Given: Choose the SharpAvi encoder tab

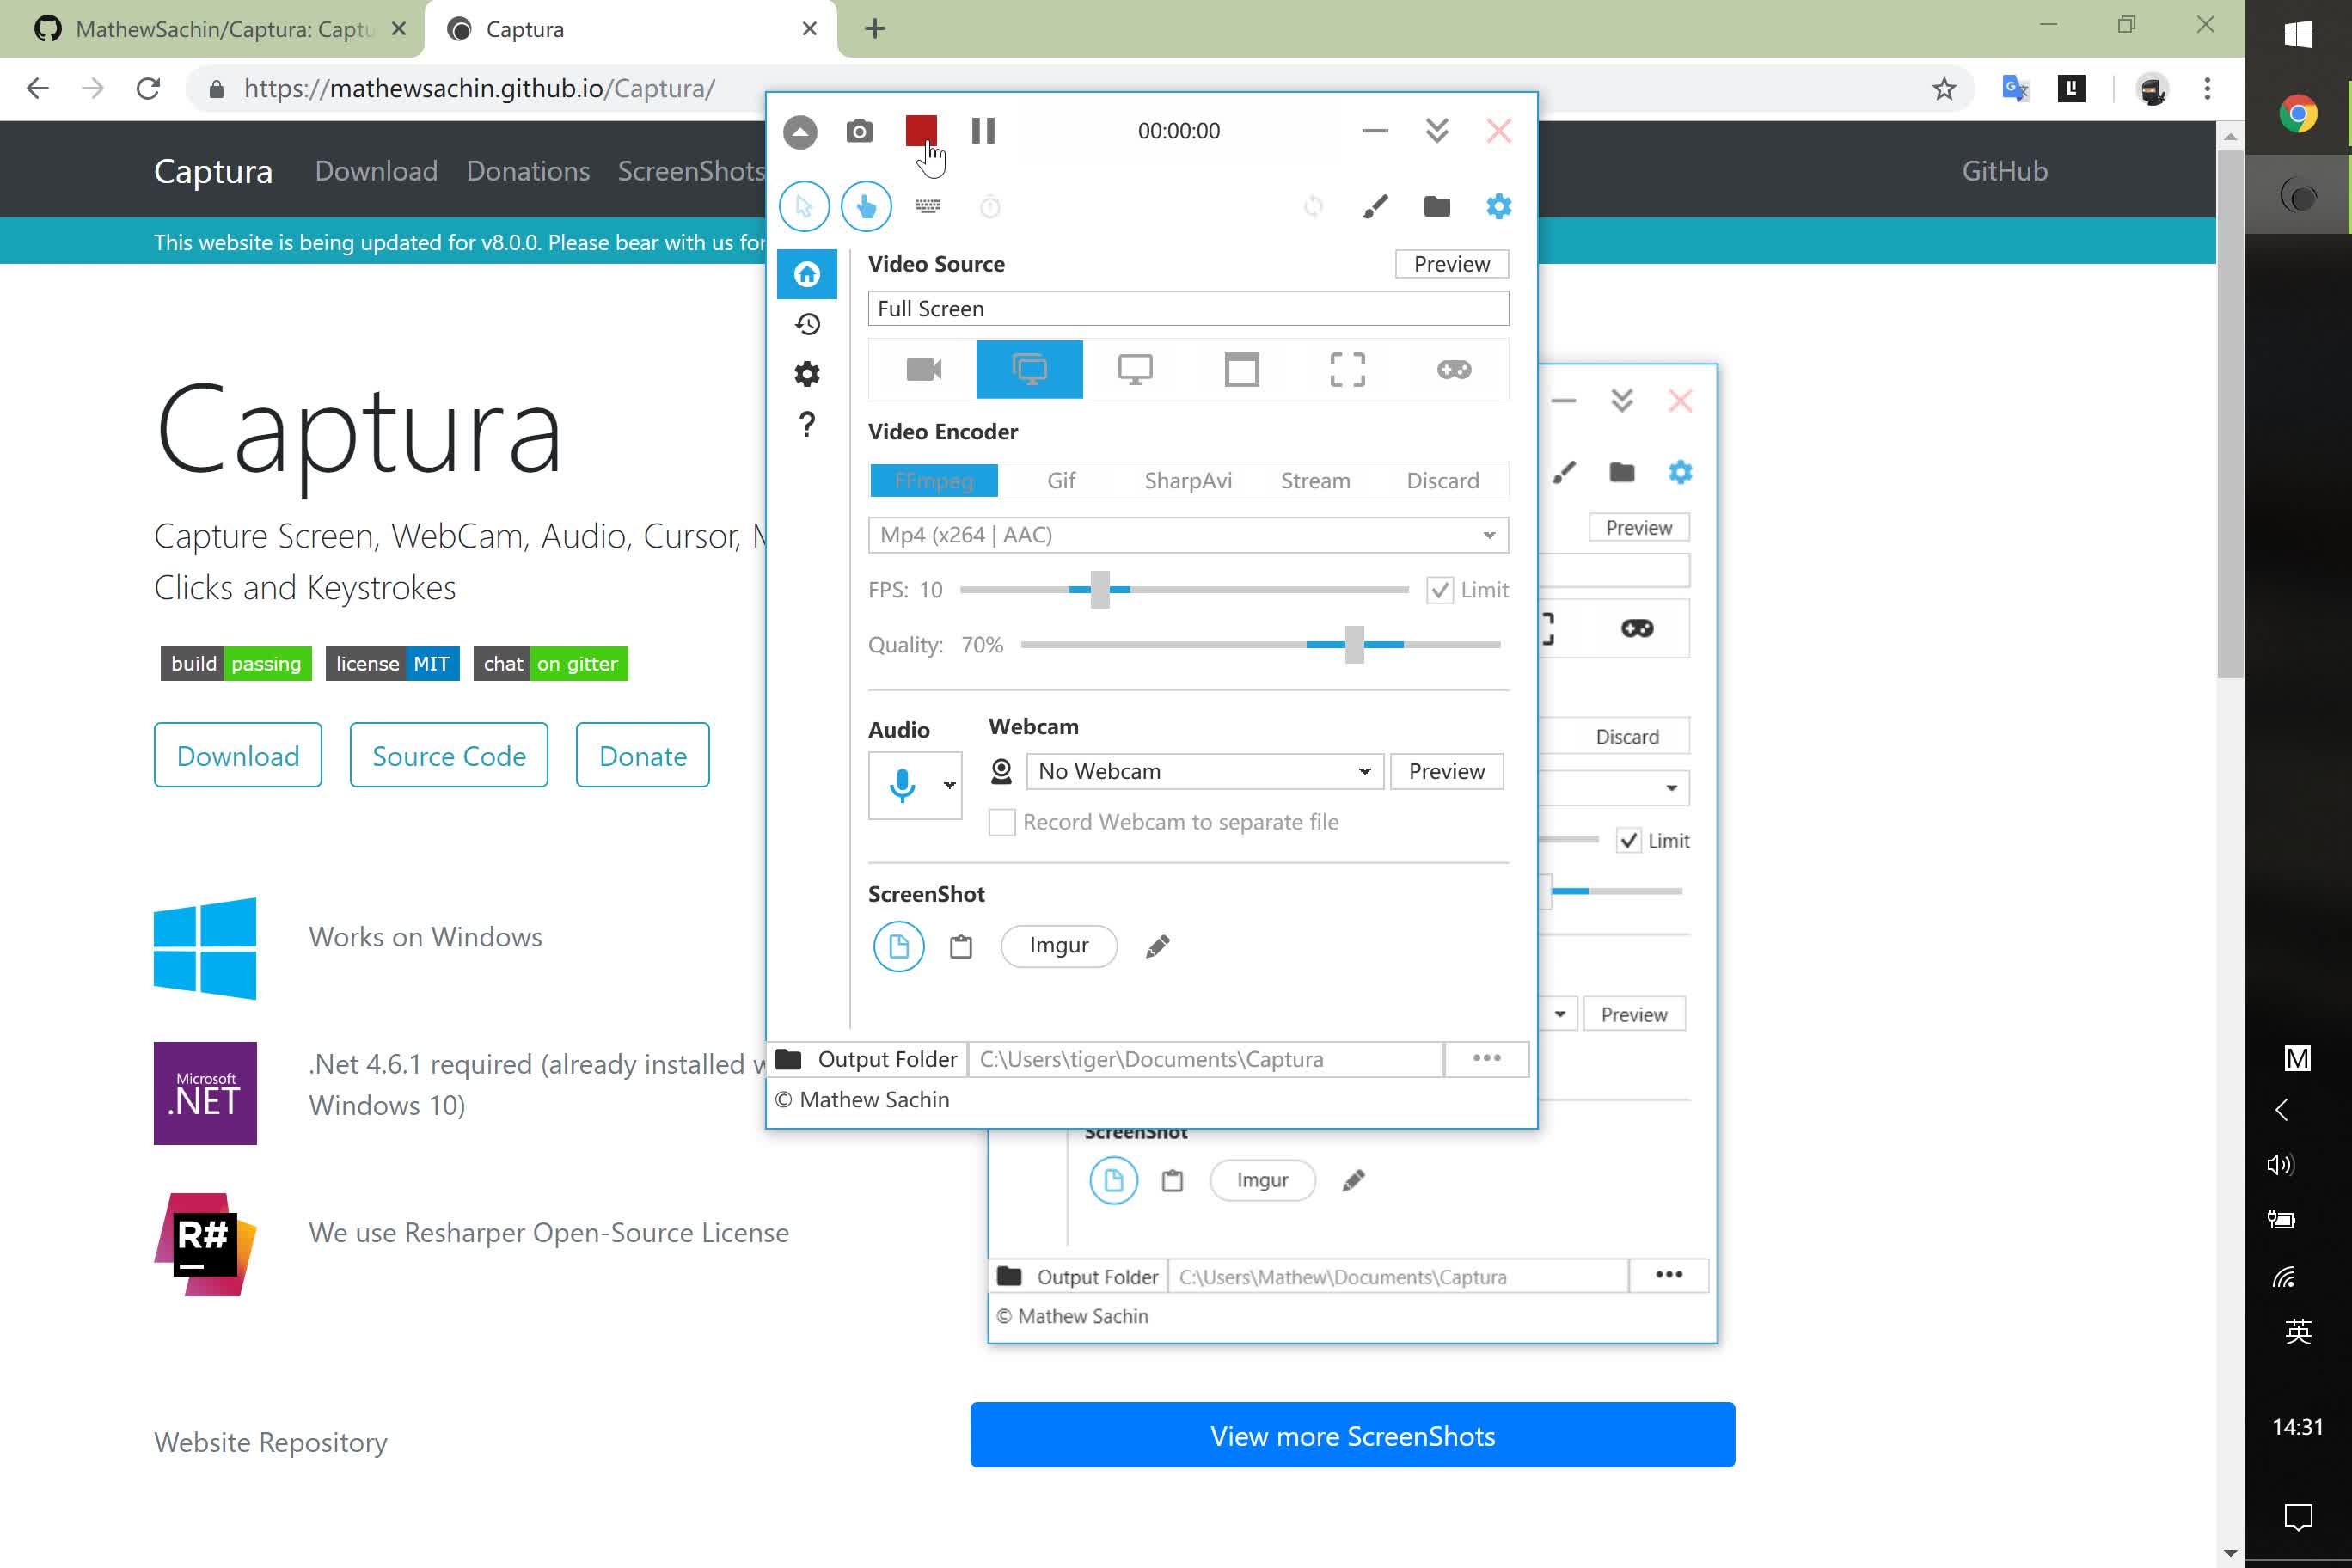Looking at the screenshot, I should pyautogui.click(x=1188, y=481).
